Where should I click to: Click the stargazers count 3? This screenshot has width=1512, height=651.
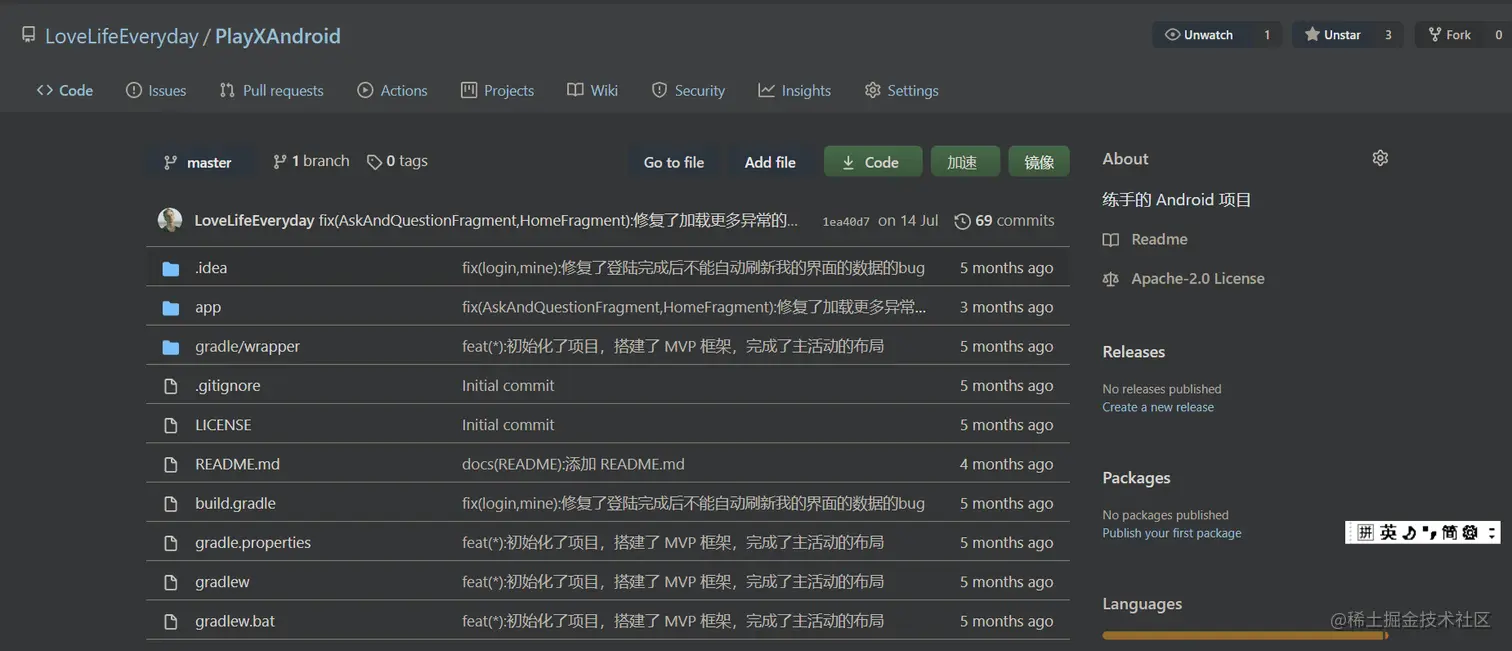click(1388, 35)
